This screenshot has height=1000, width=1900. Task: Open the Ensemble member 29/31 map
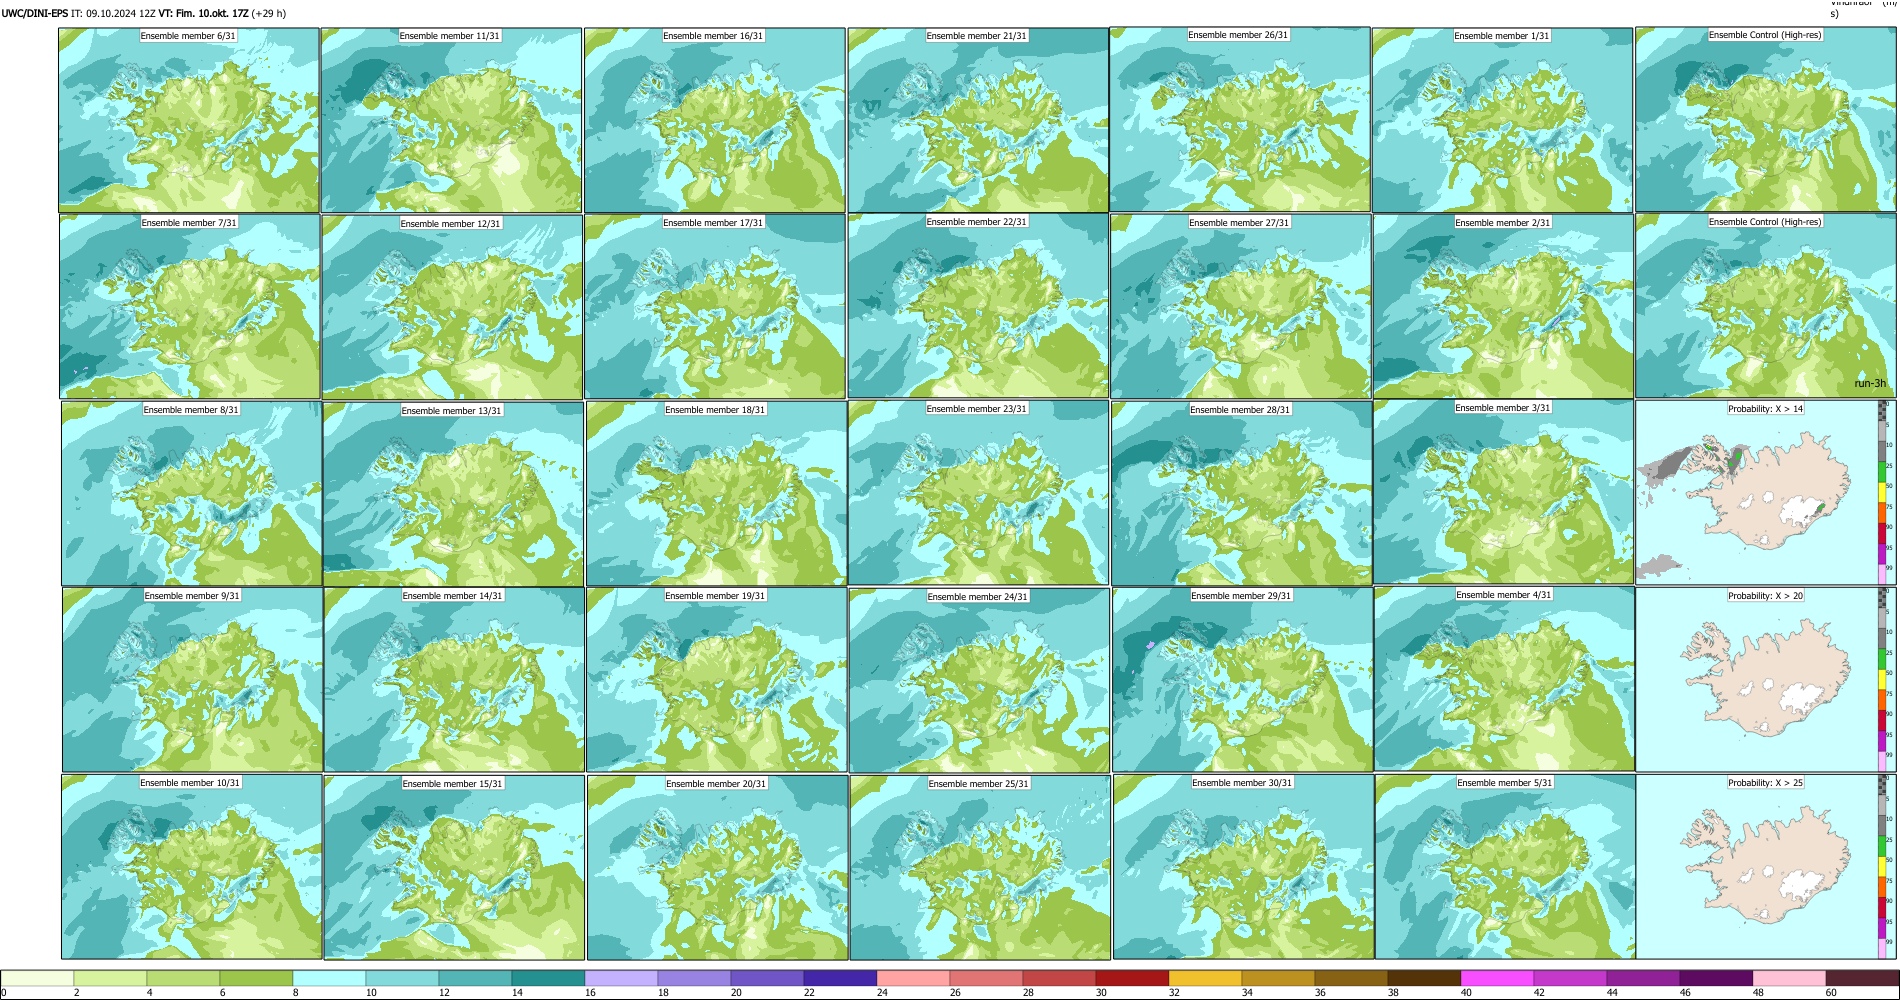(x=1242, y=679)
